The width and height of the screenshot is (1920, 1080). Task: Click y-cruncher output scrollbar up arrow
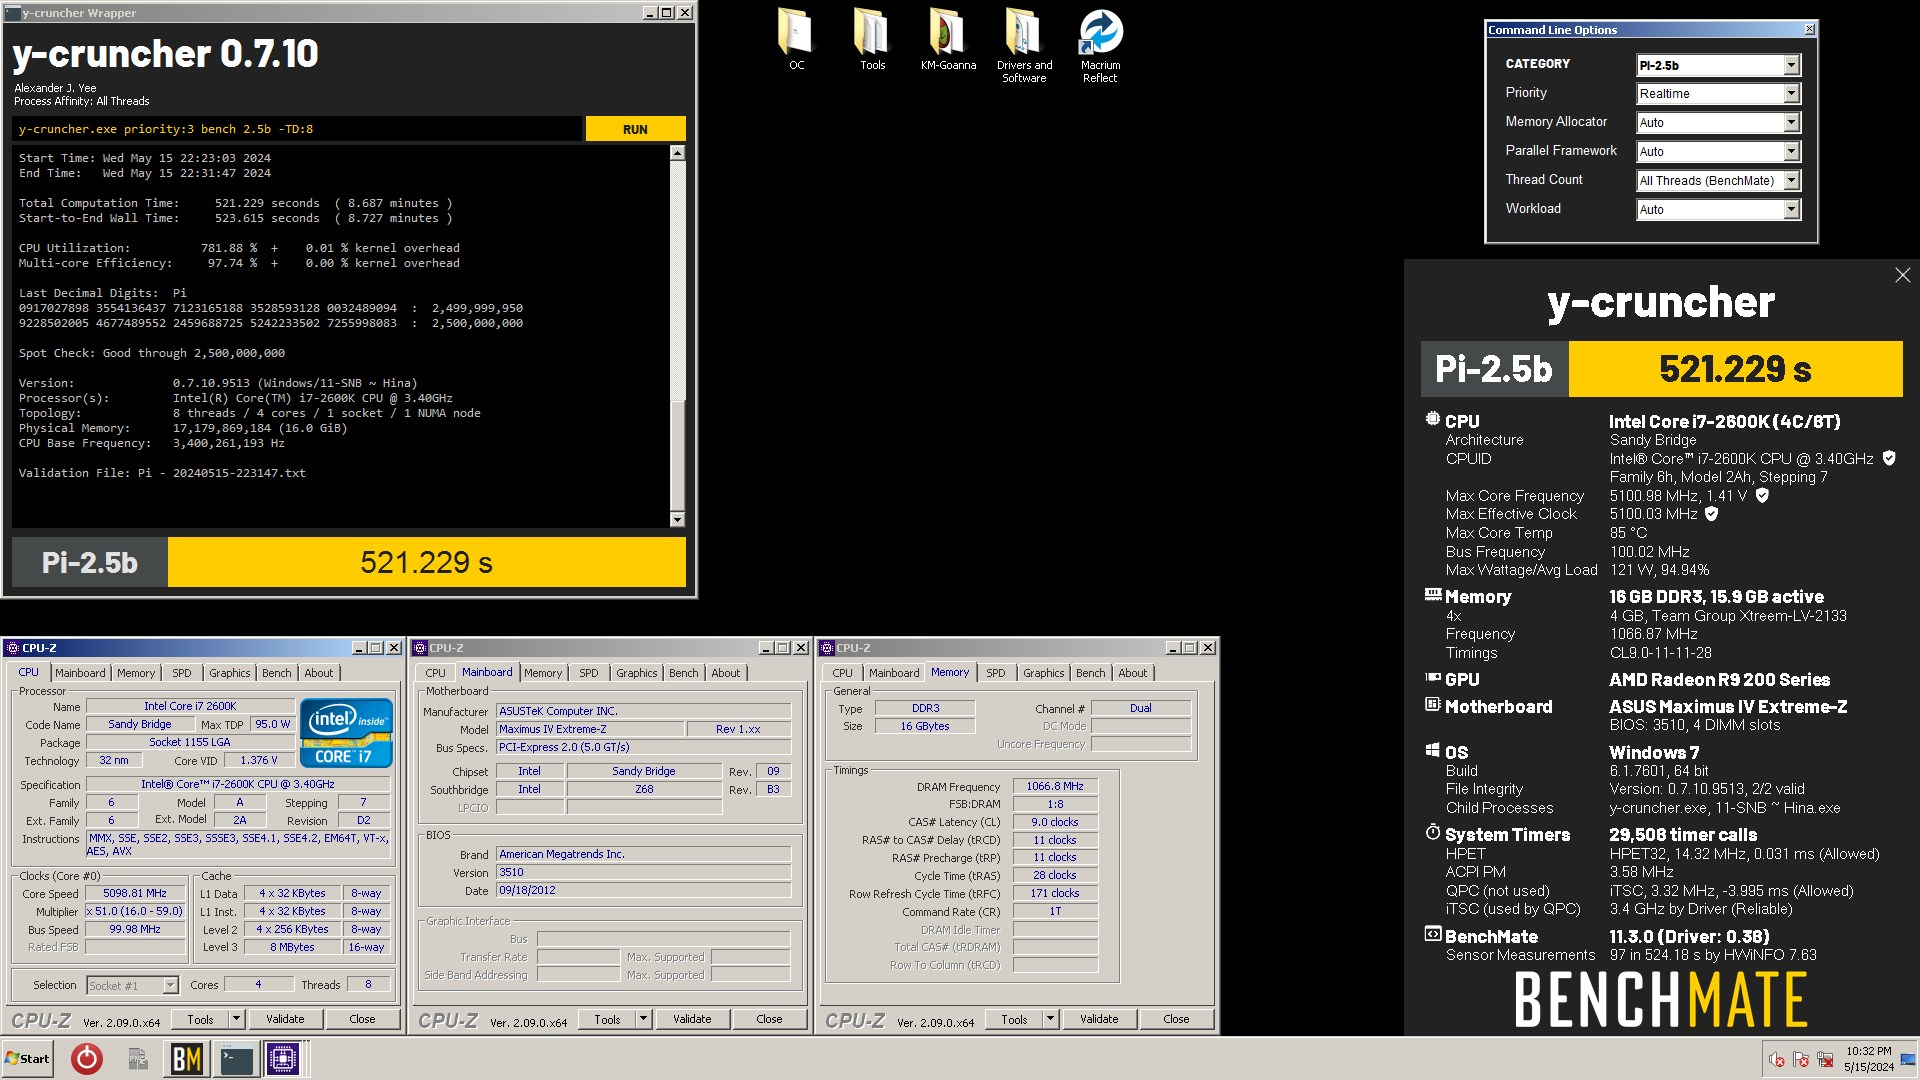tap(677, 153)
